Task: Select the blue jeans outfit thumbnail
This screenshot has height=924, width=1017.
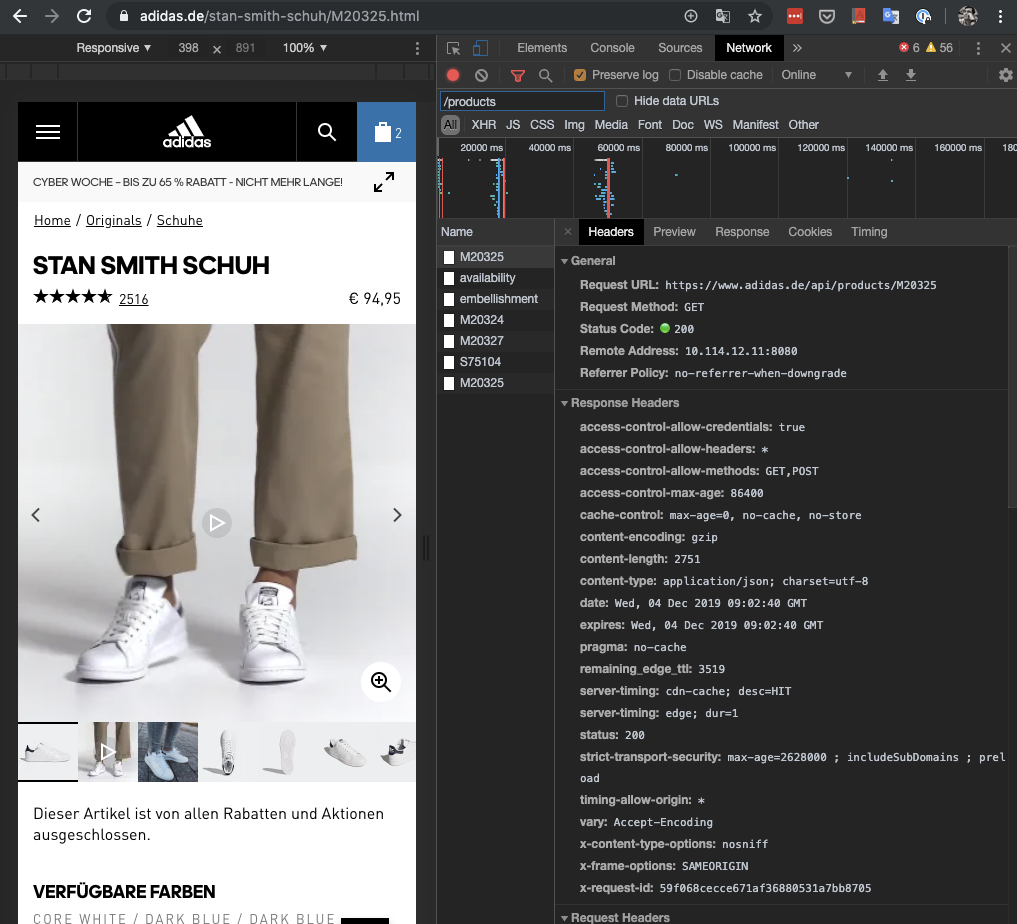Action: (x=167, y=752)
